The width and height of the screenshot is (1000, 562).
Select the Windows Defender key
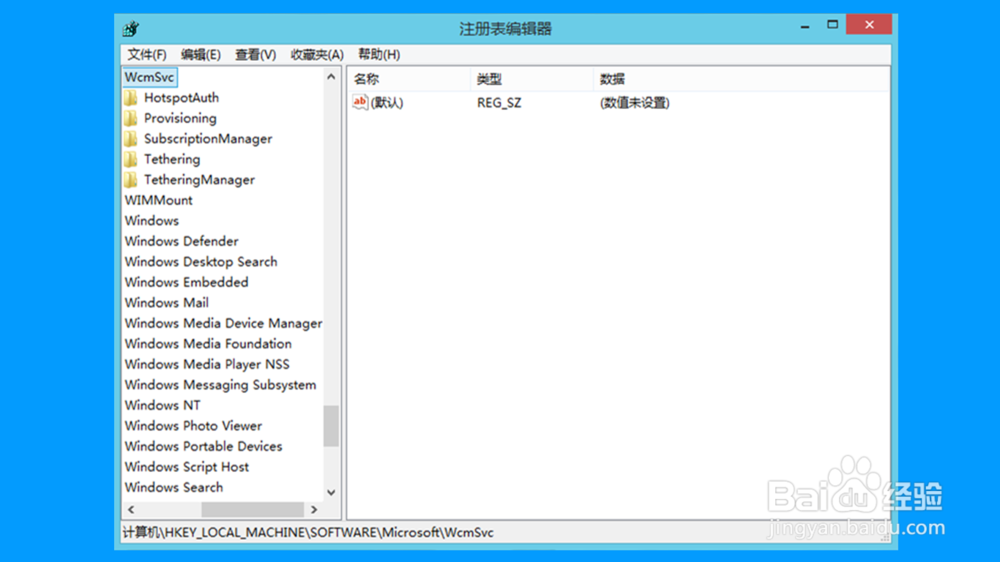[x=182, y=241]
